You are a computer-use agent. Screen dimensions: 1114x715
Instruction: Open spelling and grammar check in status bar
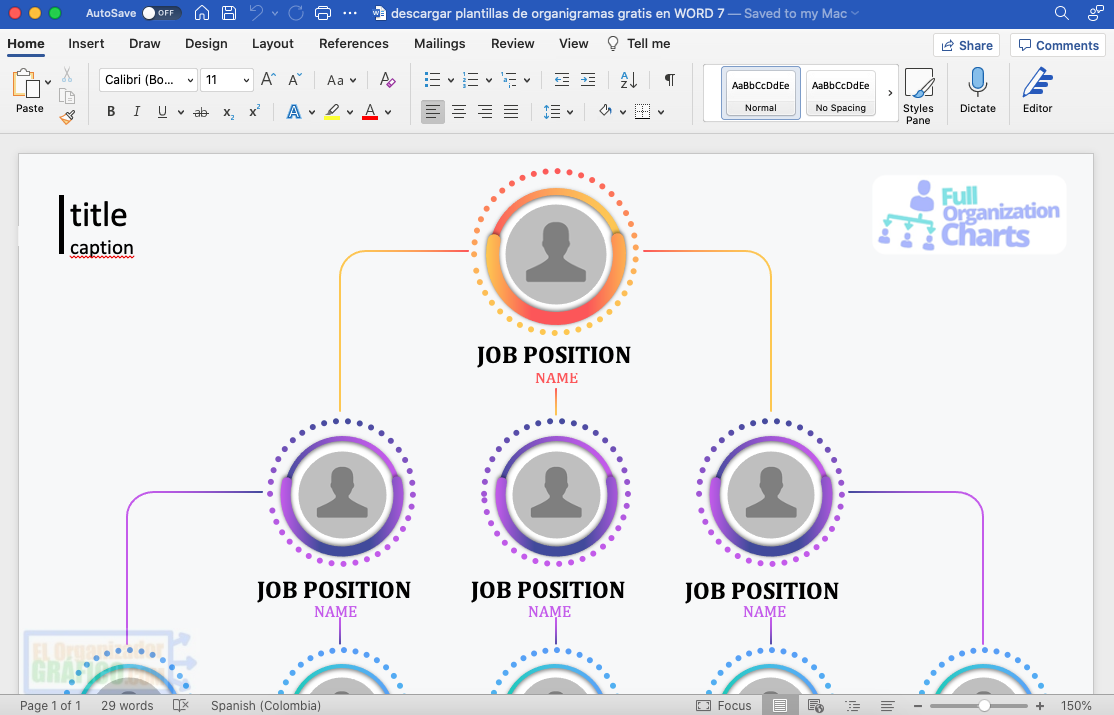181,705
